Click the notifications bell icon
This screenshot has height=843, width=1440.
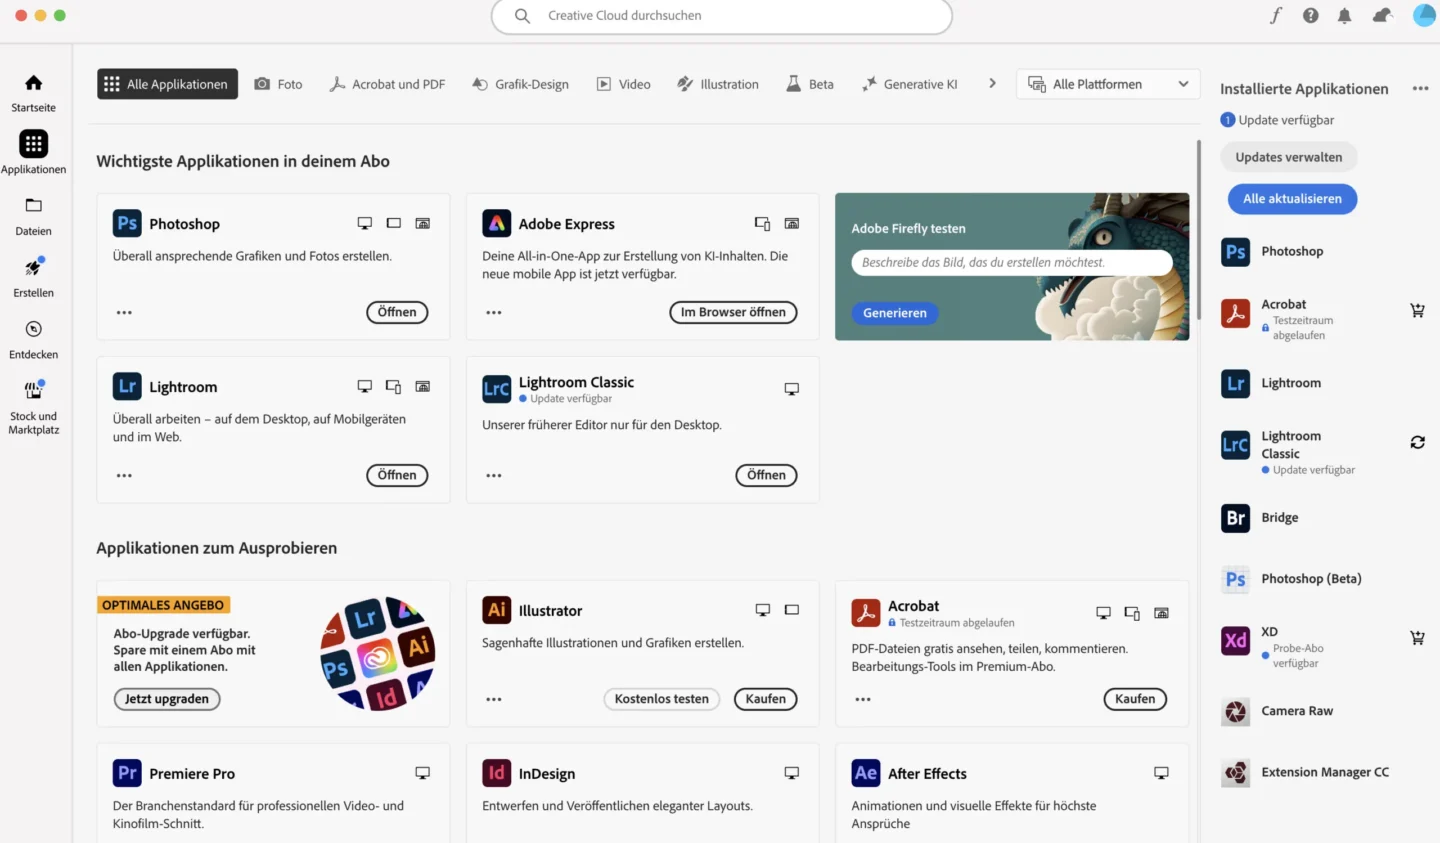click(x=1344, y=16)
